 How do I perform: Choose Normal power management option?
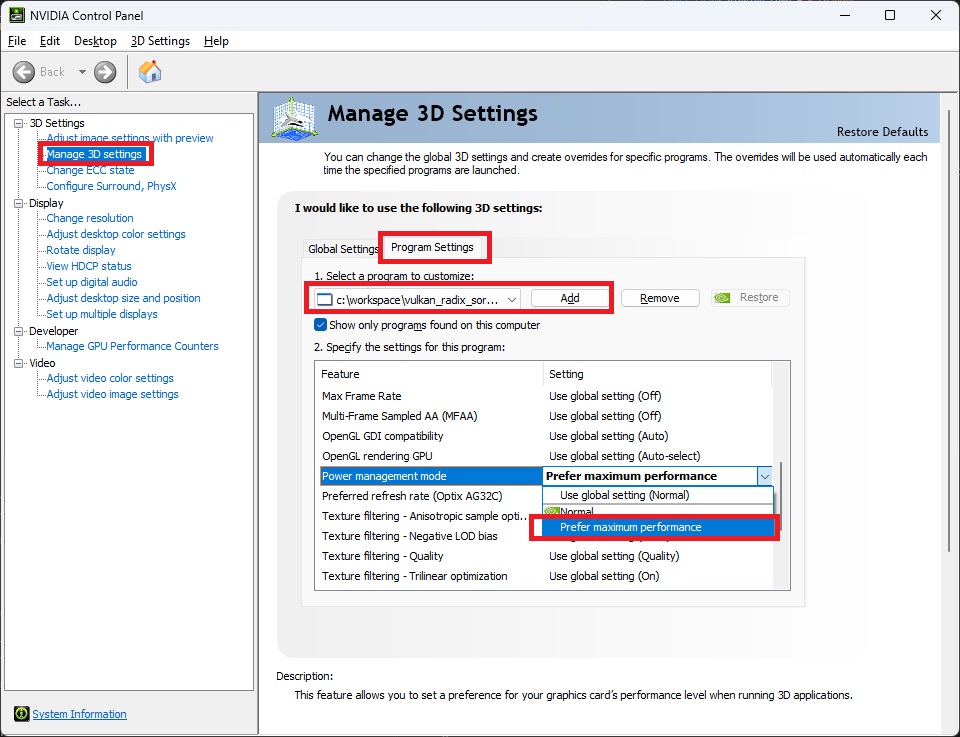click(x=658, y=511)
